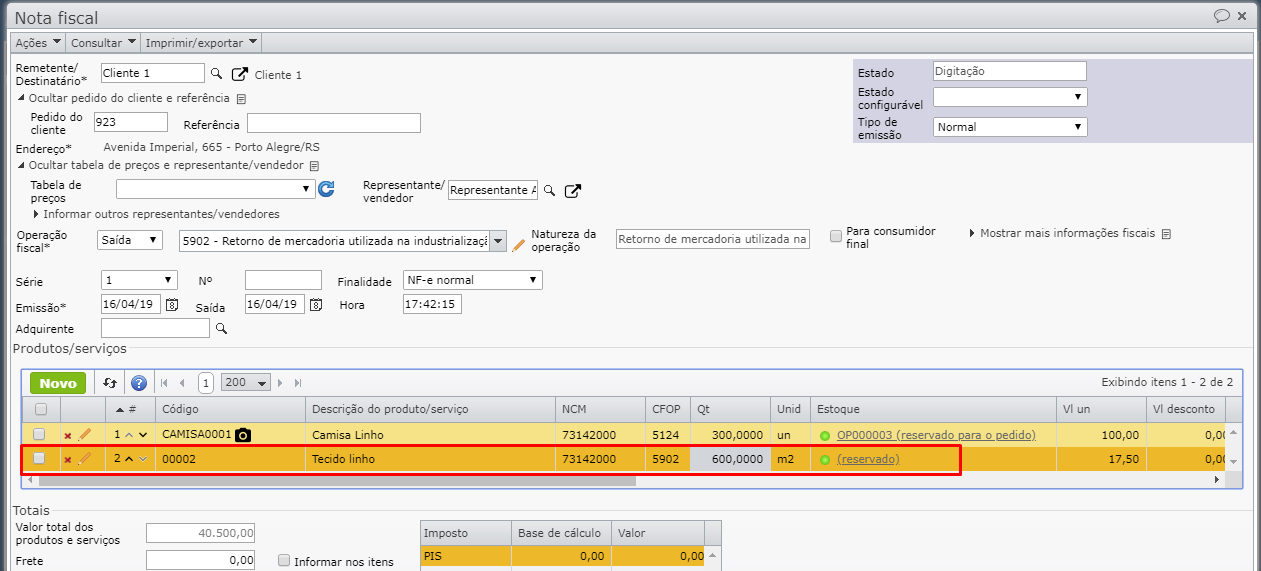Click the blue help icon in products toolbar
The height and width of the screenshot is (571, 1261).
point(139,383)
